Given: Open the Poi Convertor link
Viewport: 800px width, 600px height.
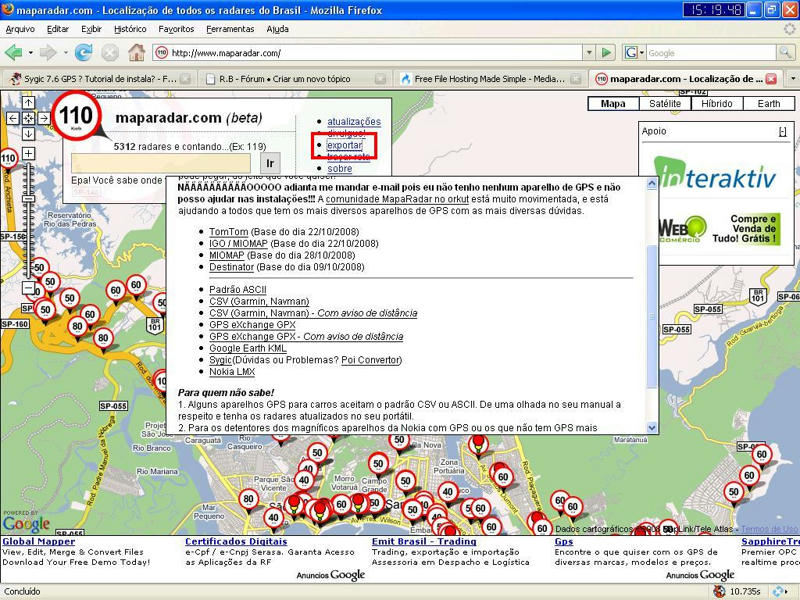Looking at the screenshot, I should coord(370,360).
